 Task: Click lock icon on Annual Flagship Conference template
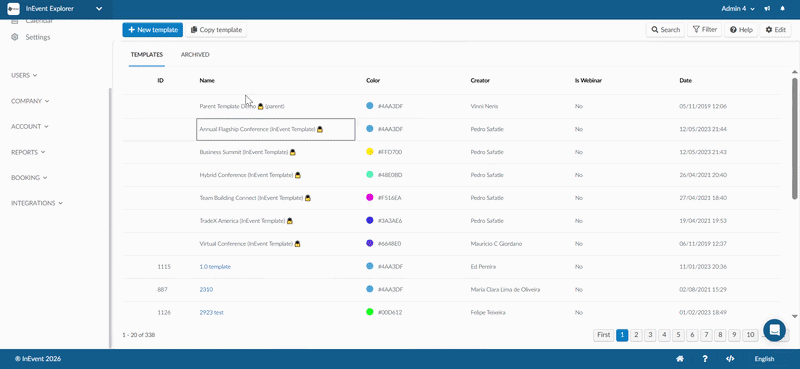[x=320, y=130]
